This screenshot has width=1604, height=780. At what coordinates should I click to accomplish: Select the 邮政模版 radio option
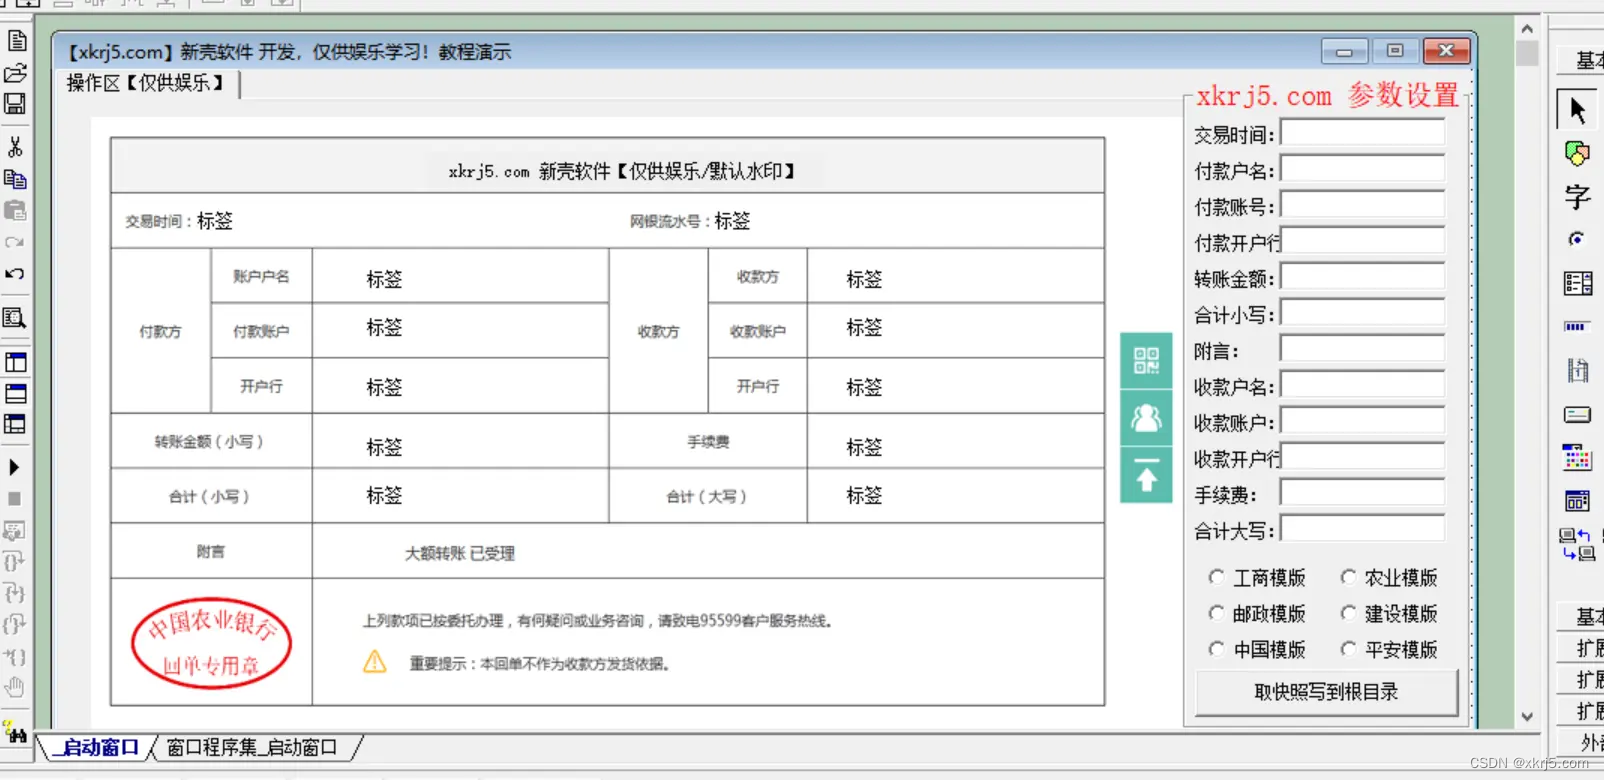pos(1257,614)
